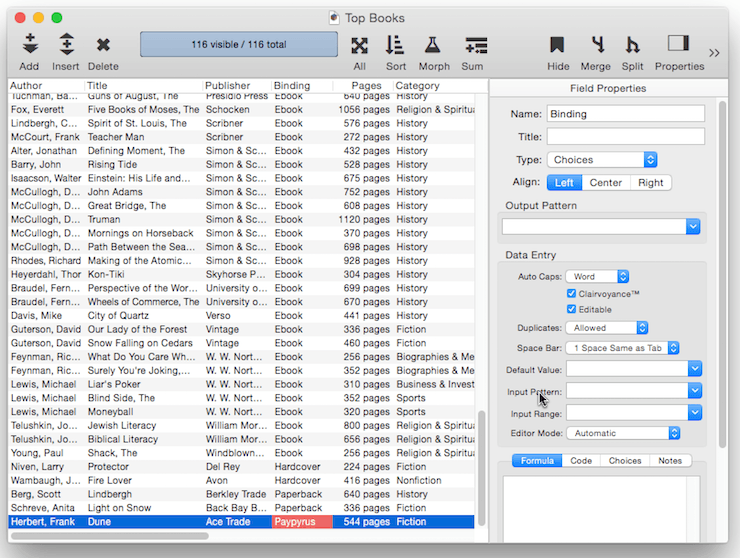Click the Business & Invest category cell
The height and width of the screenshot is (558, 740).
click(x=435, y=384)
